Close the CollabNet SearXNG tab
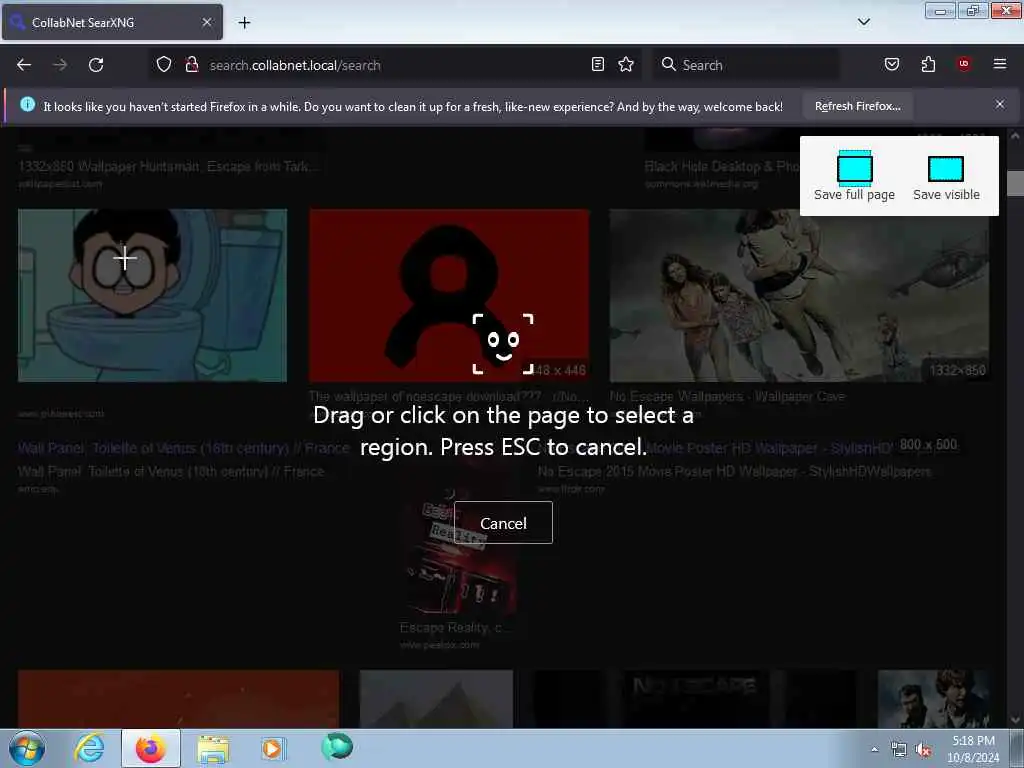The width and height of the screenshot is (1024, 768). pos(206,22)
